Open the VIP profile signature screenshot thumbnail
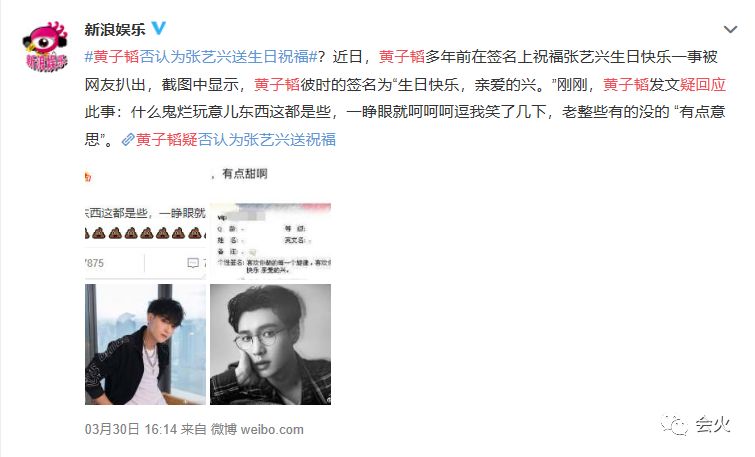Viewport: 755px width, 457px height. point(271,241)
